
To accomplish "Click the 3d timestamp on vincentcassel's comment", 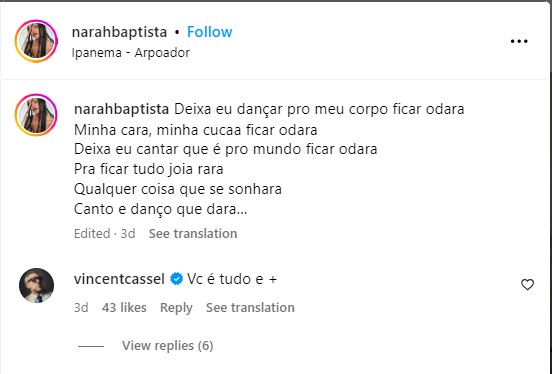I will pyautogui.click(x=81, y=307).
